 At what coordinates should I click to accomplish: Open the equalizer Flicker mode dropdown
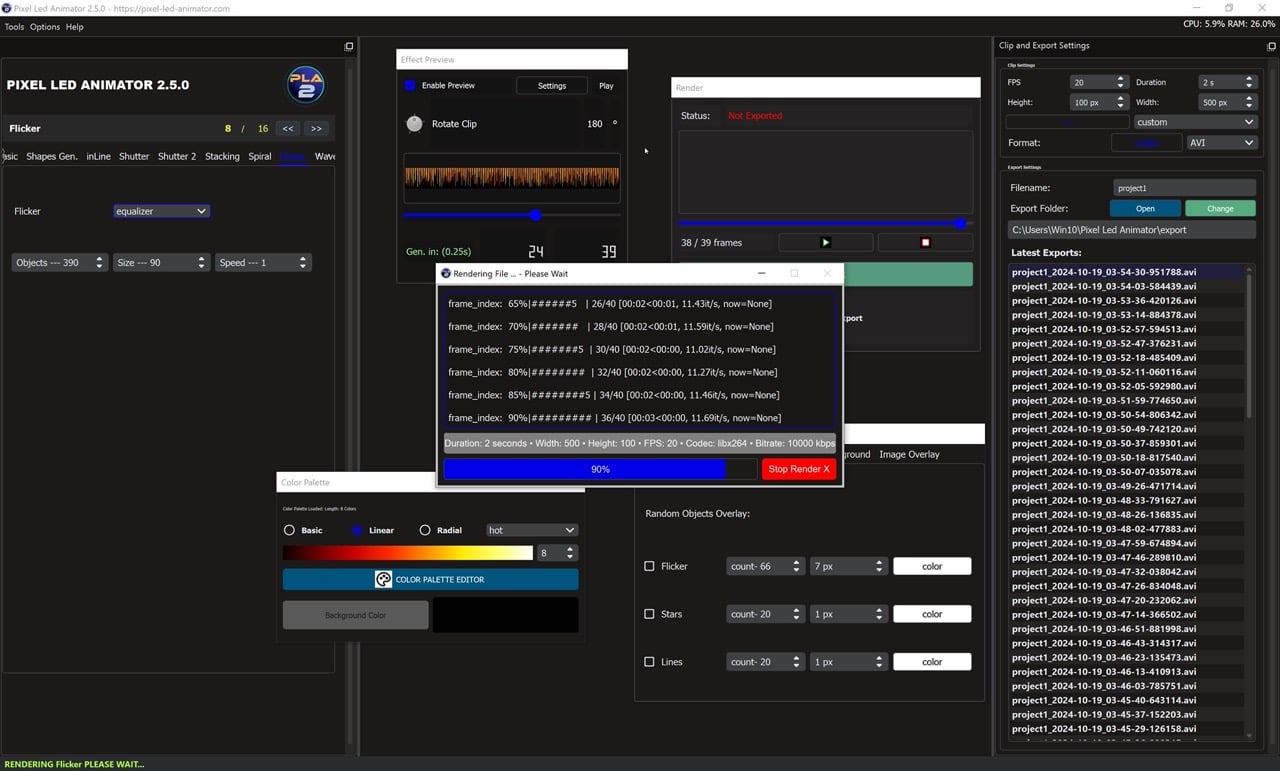tap(161, 211)
